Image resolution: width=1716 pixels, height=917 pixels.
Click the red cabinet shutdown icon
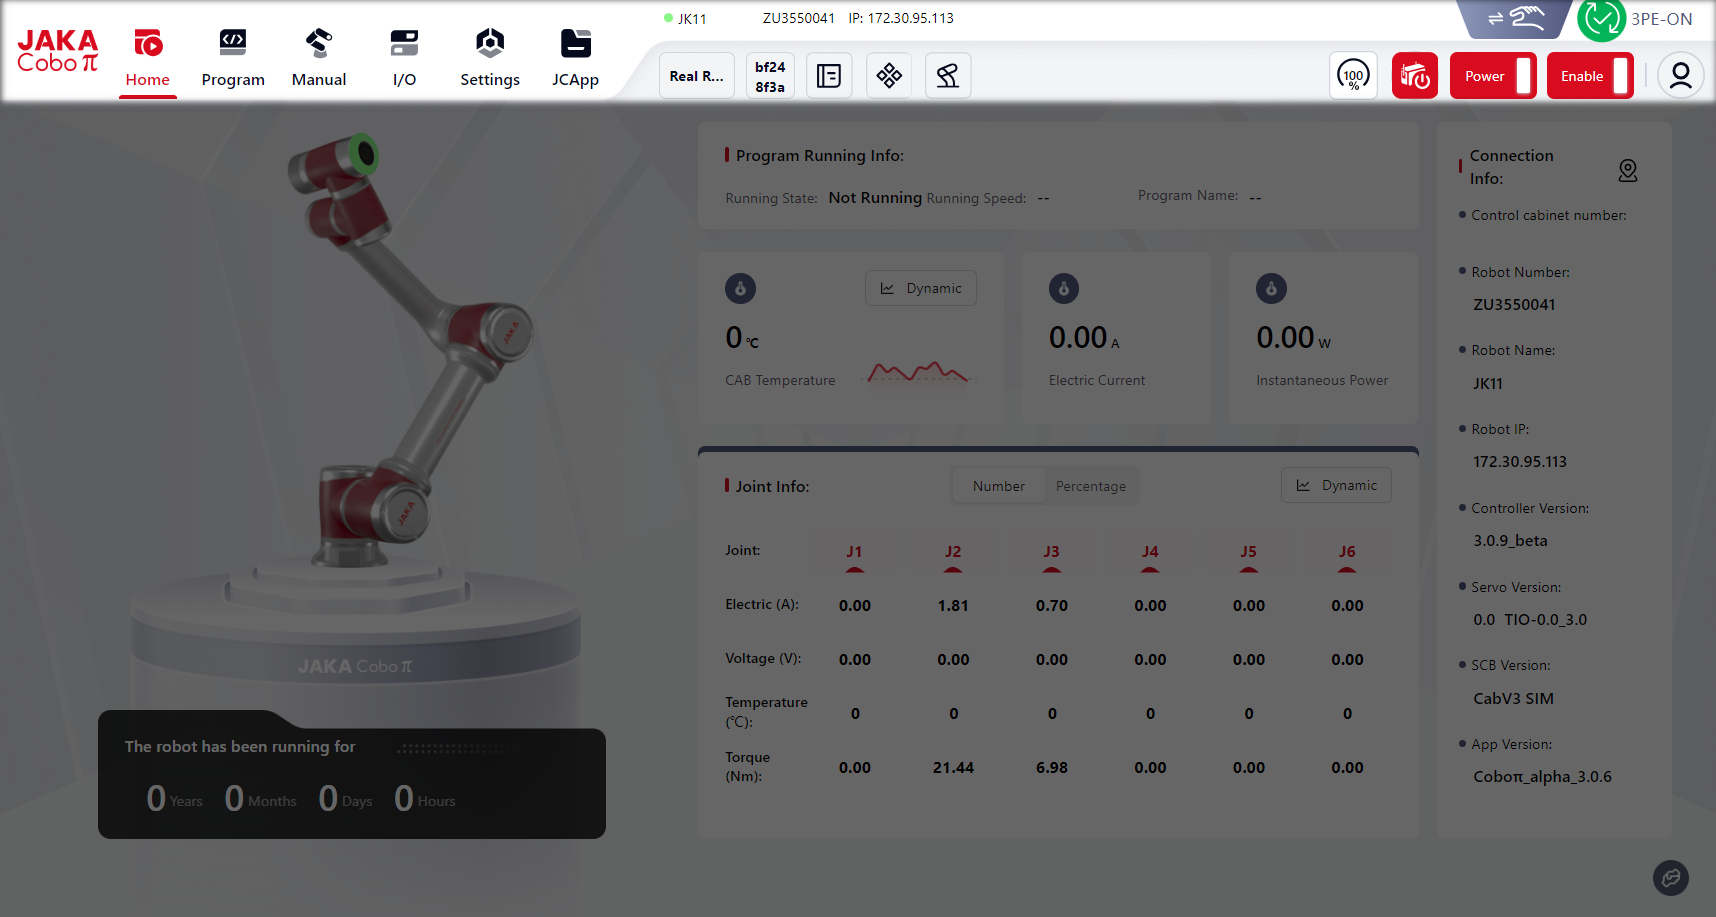(x=1414, y=76)
